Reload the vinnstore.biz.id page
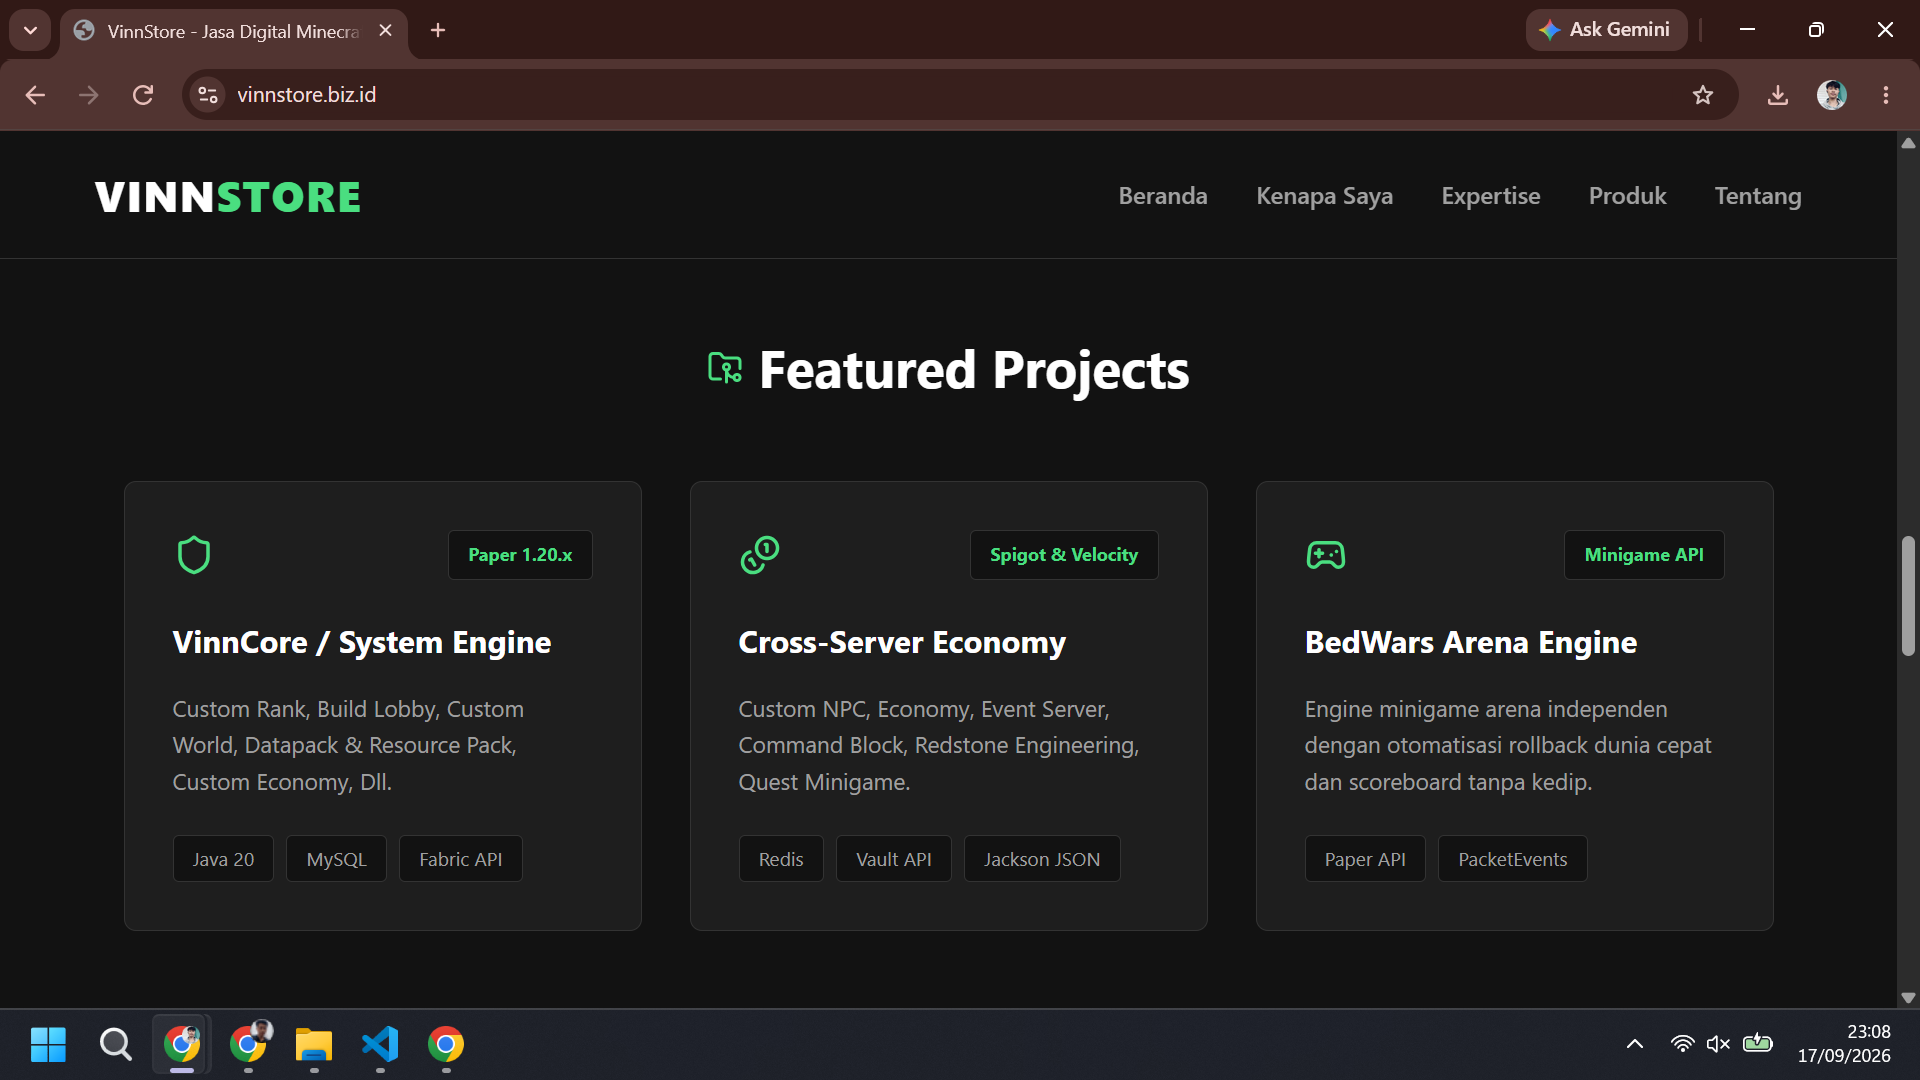This screenshot has height=1080, width=1920. pyautogui.click(x=143, y=95)
